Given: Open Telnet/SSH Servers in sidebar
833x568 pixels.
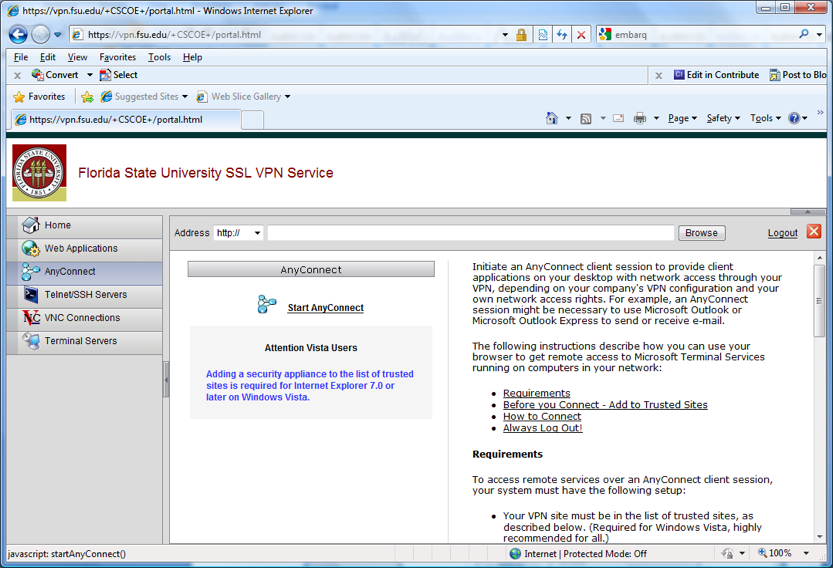Looking at the screenshot, I should pyautogui.click(x=85, y=295).
